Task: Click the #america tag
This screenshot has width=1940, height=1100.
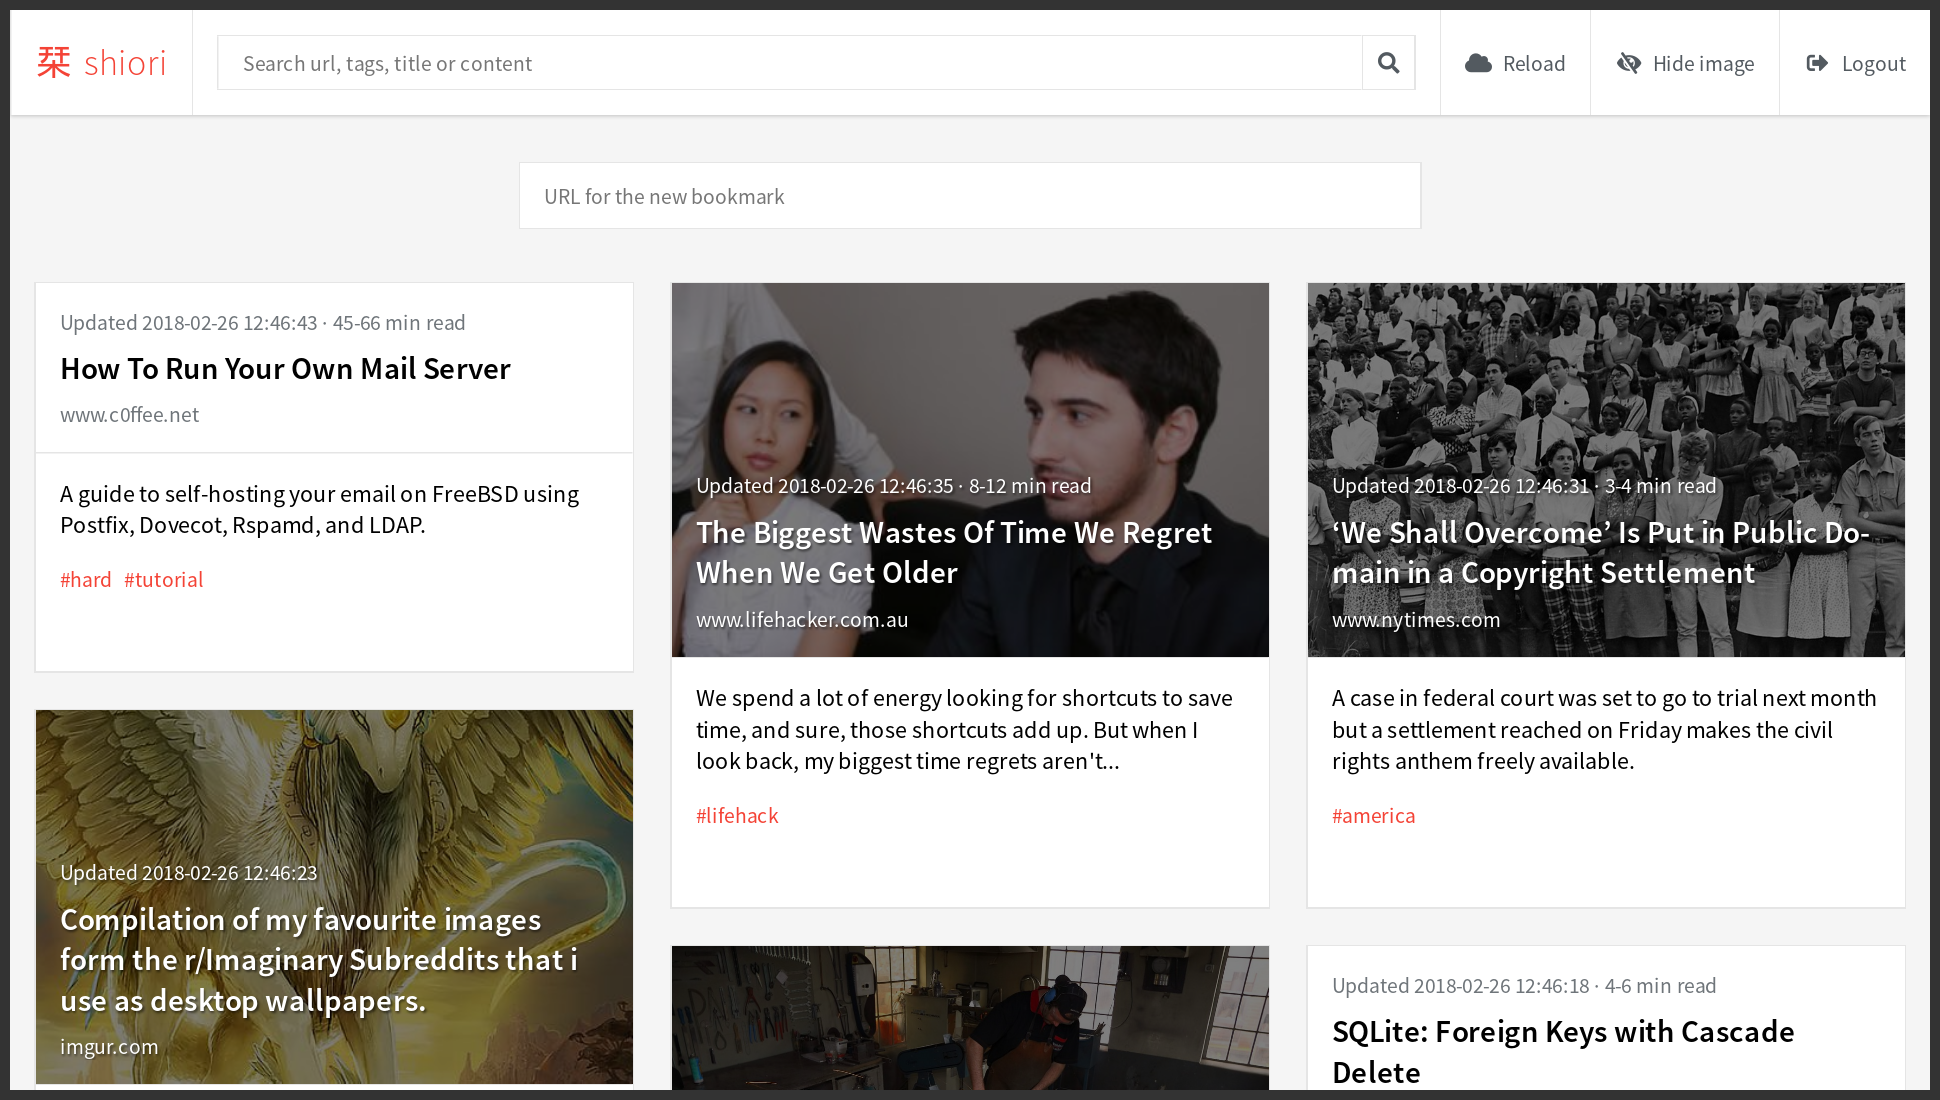Action: (x=1373, y=815)
